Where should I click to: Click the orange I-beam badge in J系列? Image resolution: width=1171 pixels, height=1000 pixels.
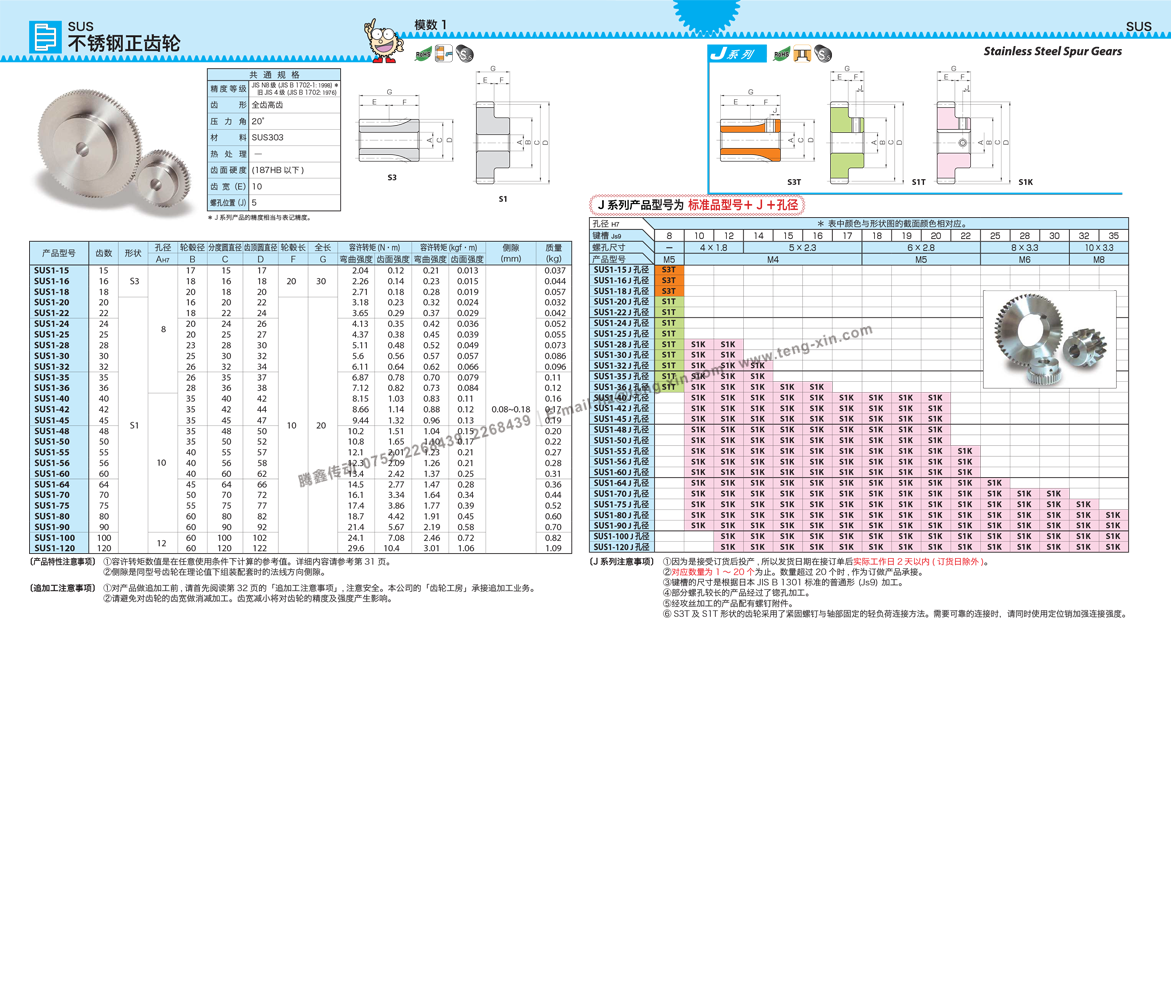[x=801, y=56]
